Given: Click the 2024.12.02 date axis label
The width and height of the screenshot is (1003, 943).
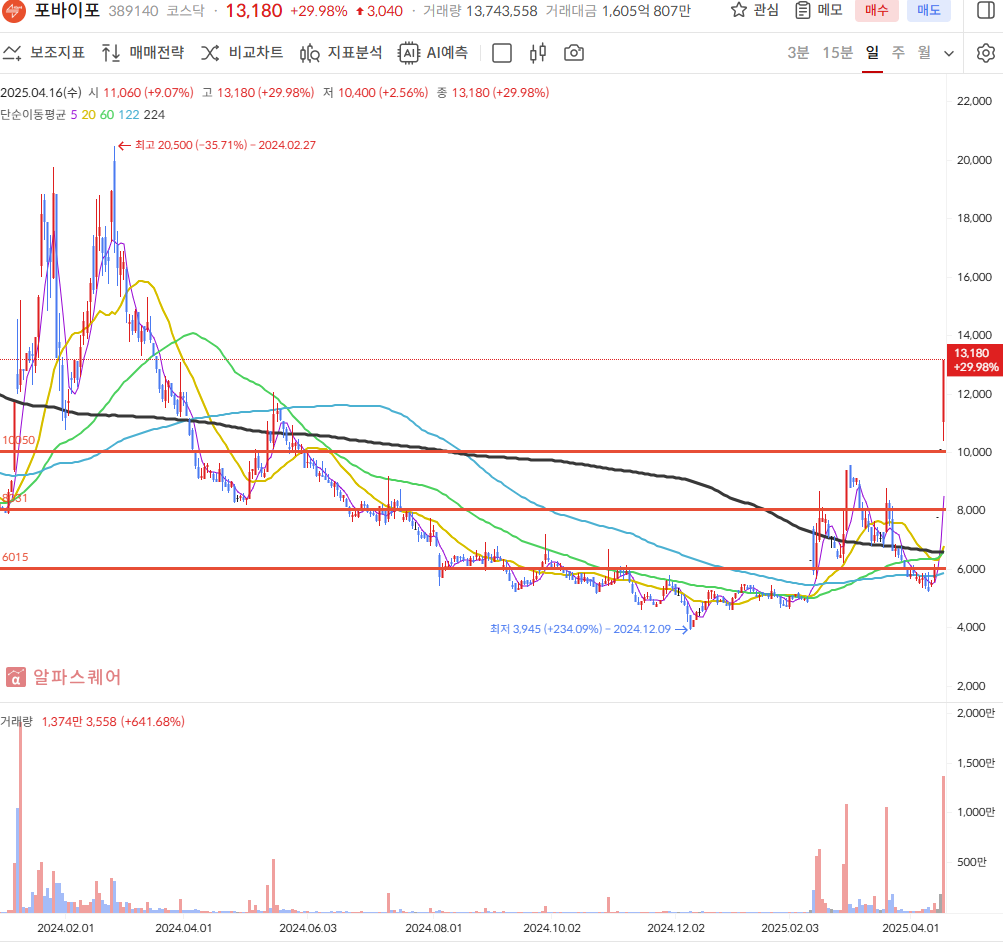Looking at the screenshot, I should [675, 928].
